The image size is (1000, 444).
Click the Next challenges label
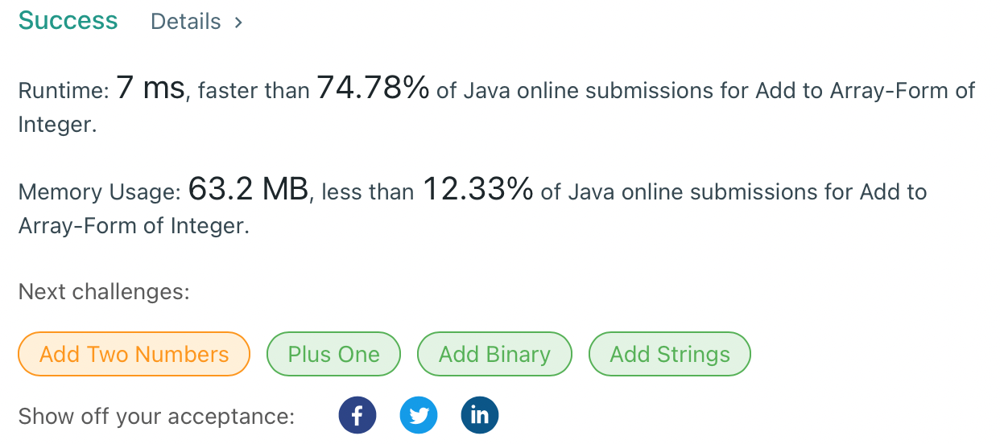tap(104, 292)
